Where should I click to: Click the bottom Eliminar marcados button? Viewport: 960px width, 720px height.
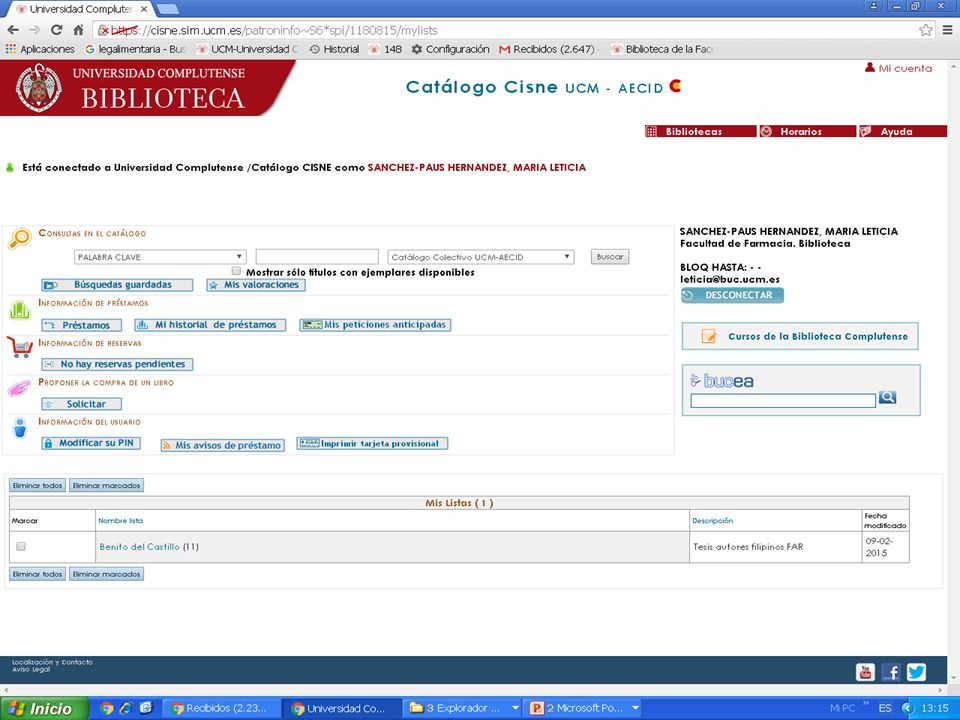[107, 574]
